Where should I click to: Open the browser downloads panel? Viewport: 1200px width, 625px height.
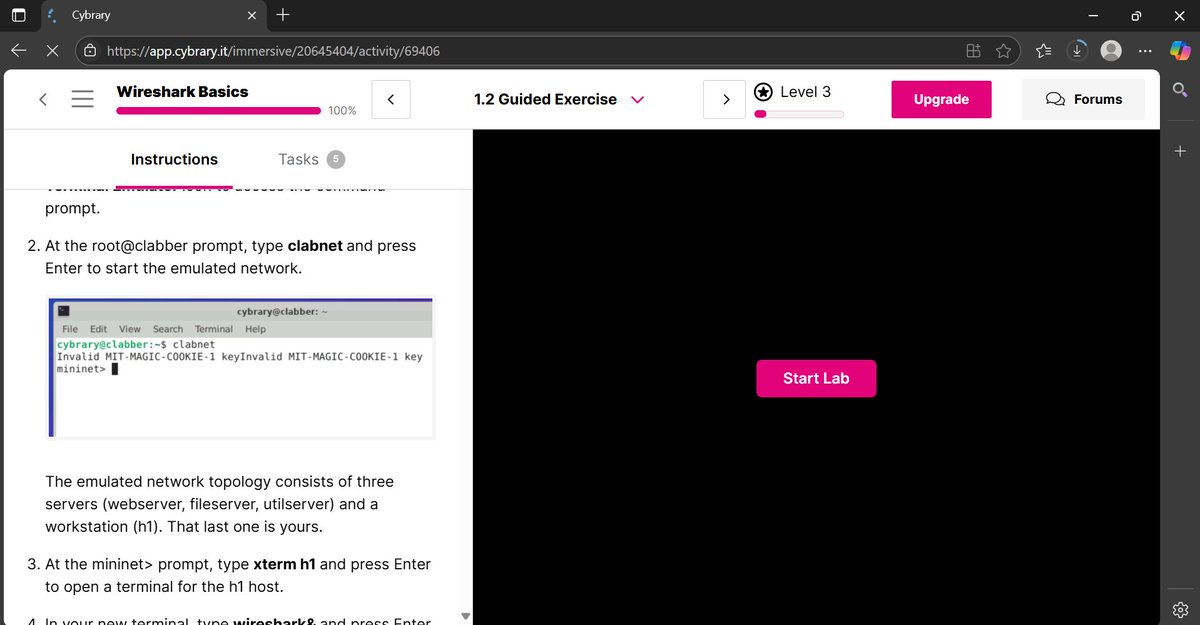[x=1077, y=50]
